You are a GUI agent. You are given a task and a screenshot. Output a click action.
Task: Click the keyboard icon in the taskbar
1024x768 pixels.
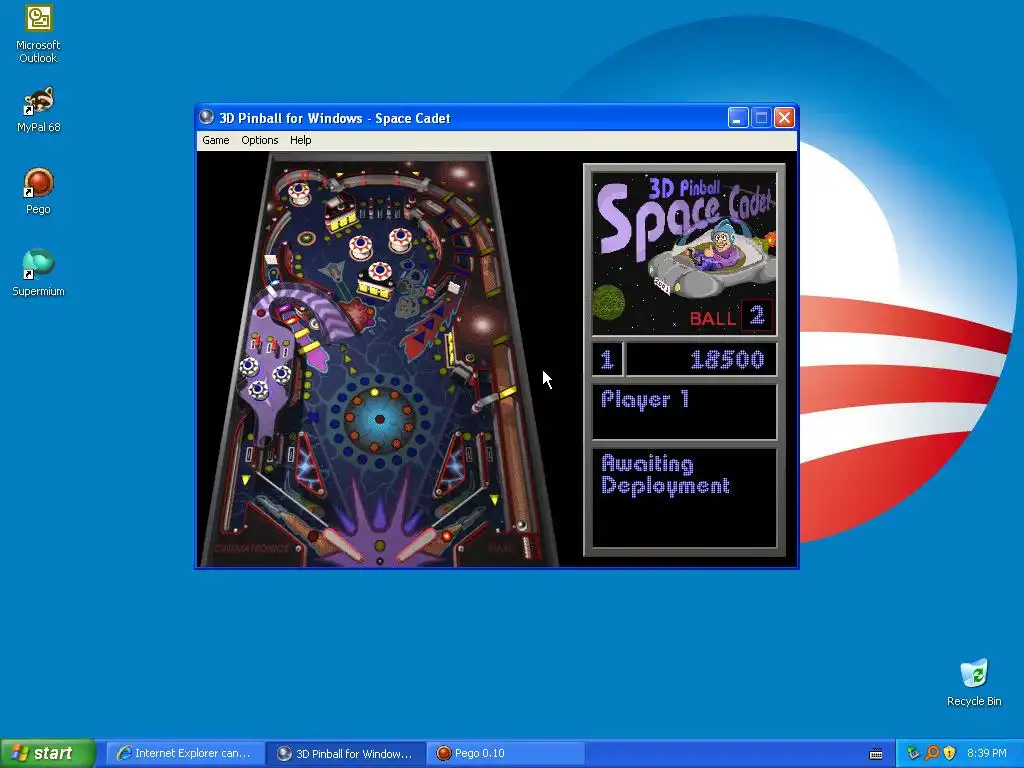tap(876, 754)
